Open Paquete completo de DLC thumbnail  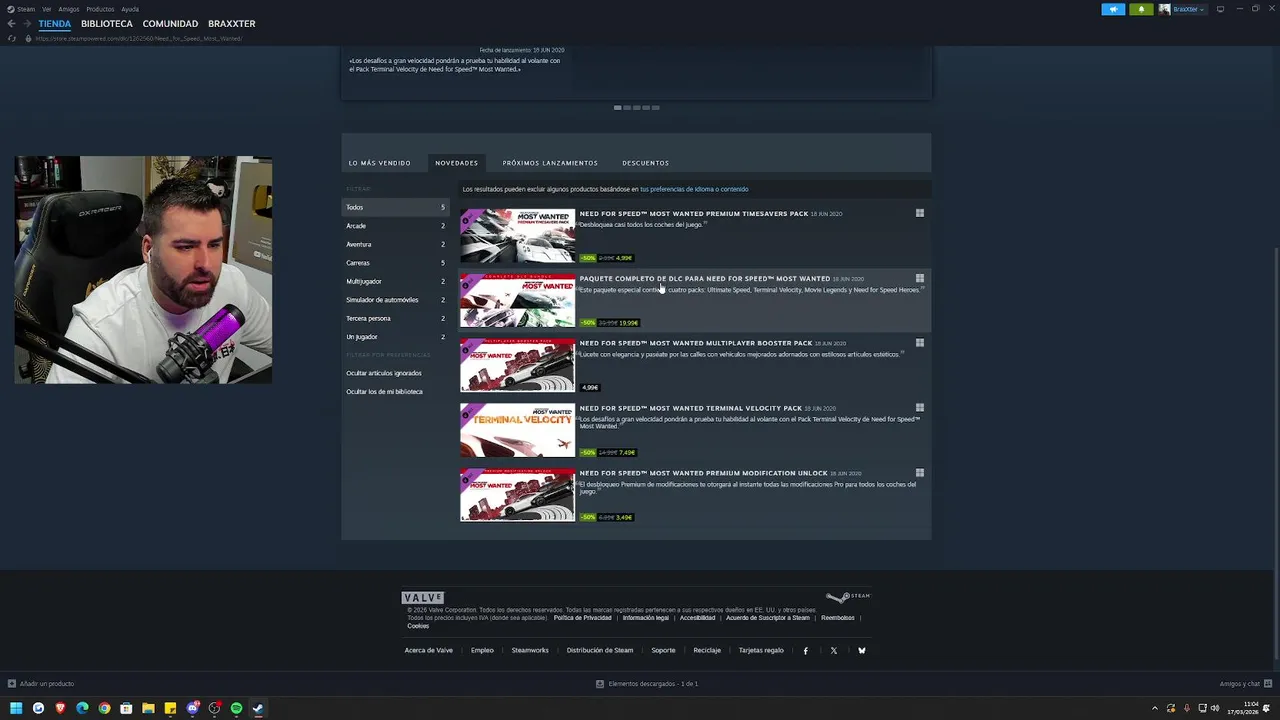pyautogui.click(x=517, y=300)
